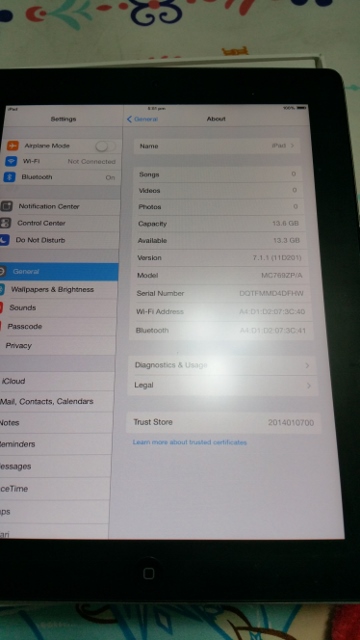The width and height of the screenshot is (360, 640).
Task: Tap the clock in the status bar
Action: (x=156, y=109)
